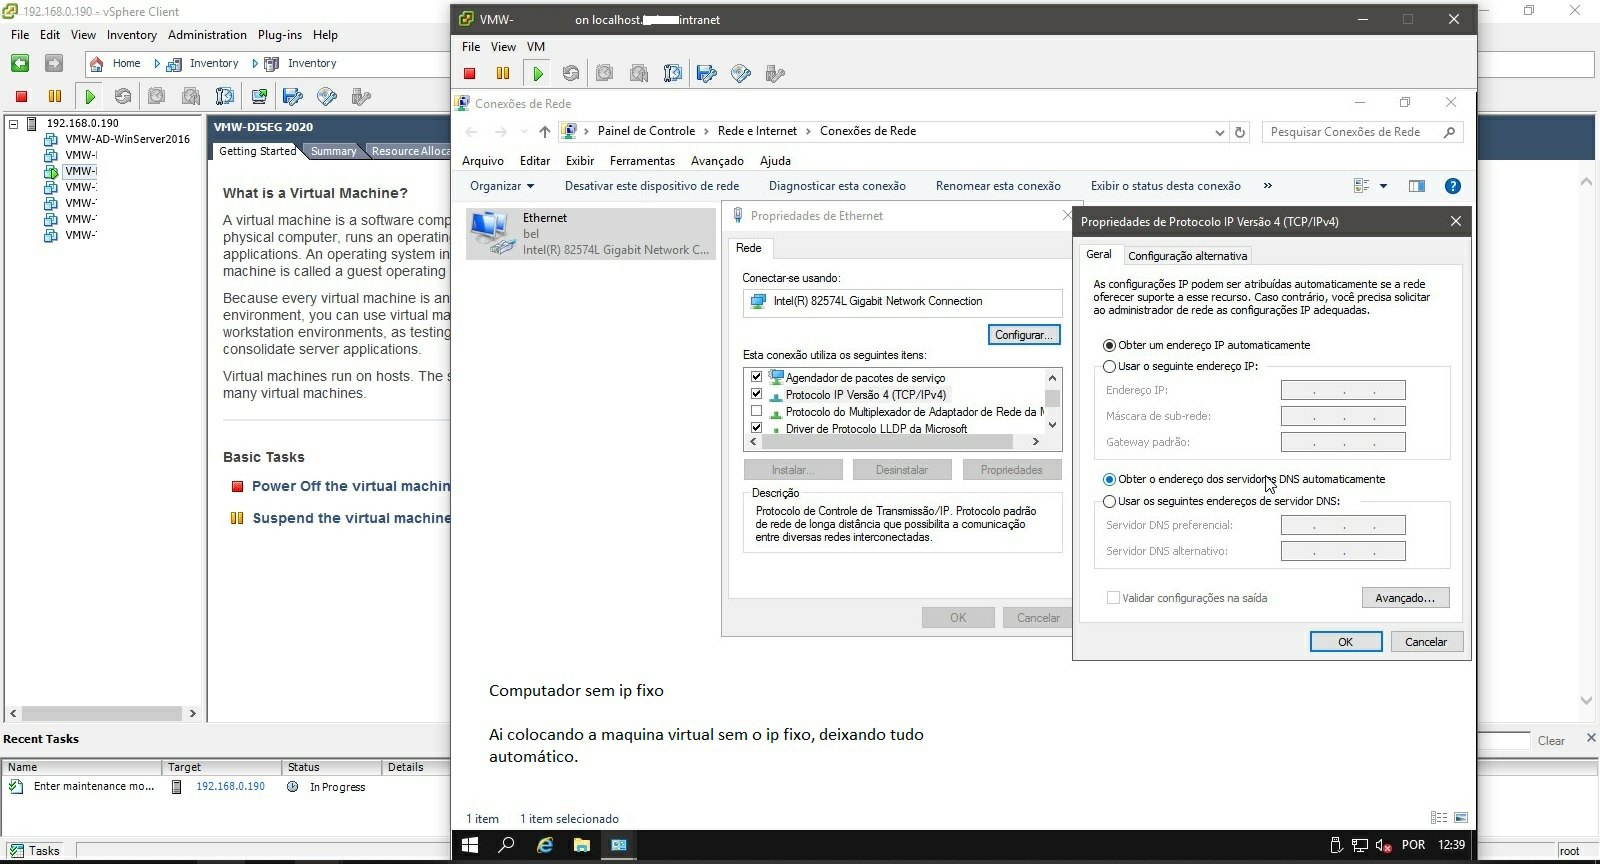Click the floppy connect icon in VM console toolbar
This screenshot has width=1600, height=864.
click(x=707, y=73)
